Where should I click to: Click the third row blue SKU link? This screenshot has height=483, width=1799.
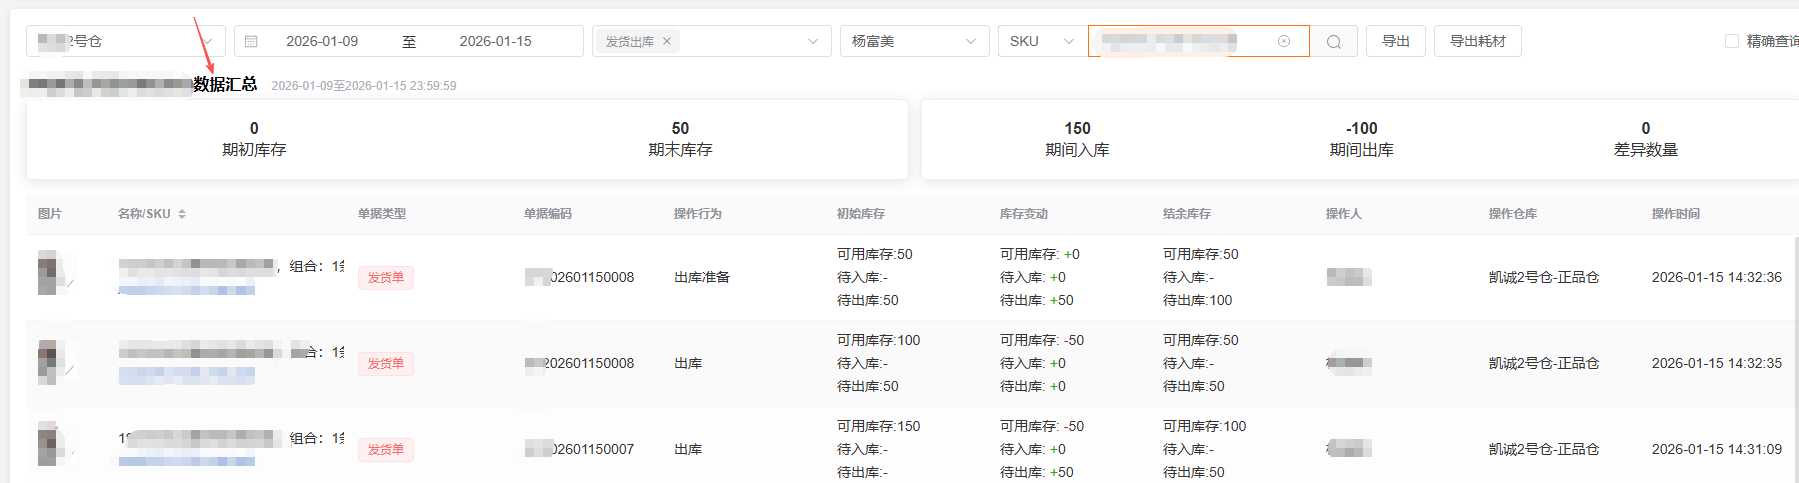186,461
